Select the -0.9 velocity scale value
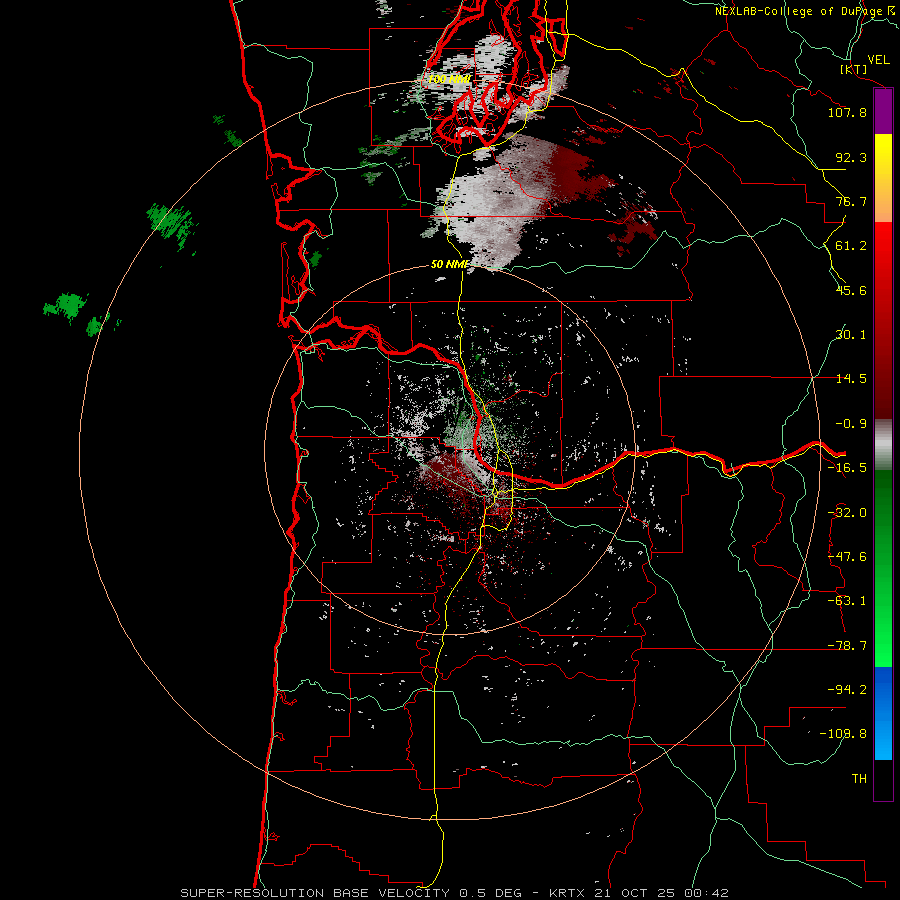The height and width of the screenshot is (900, 900). (x=851, y=424)
